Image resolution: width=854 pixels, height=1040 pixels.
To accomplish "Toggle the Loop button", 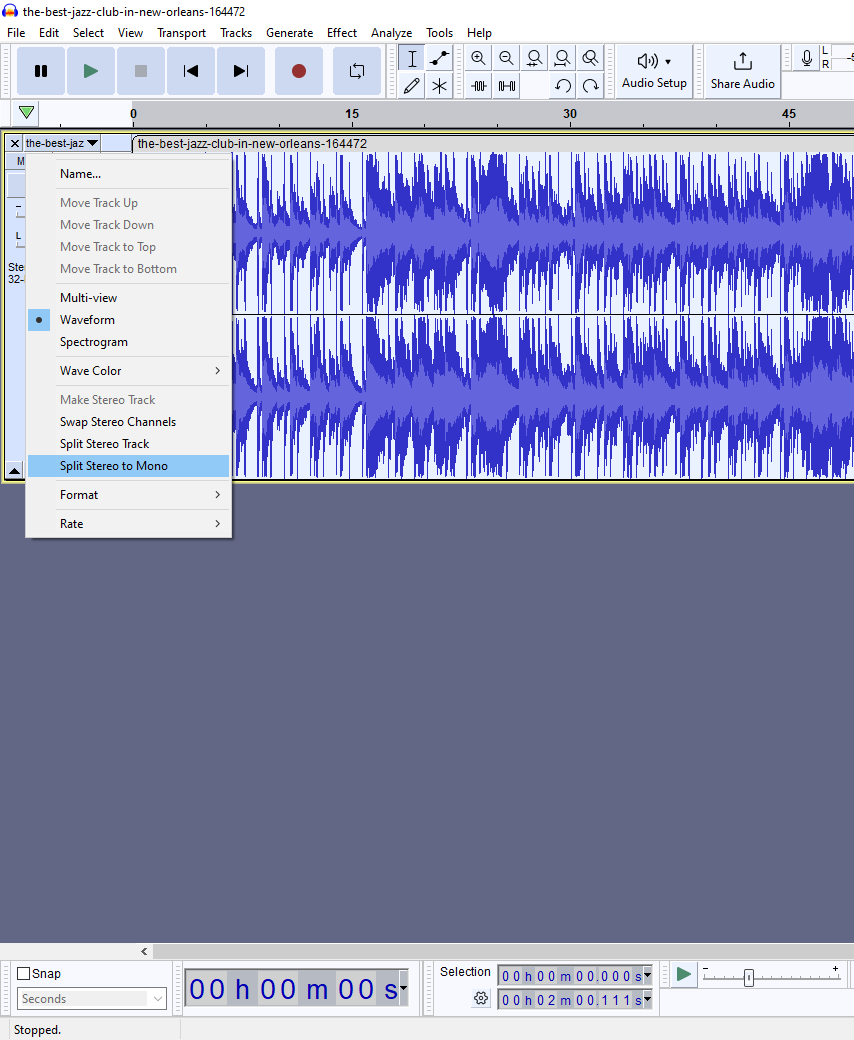I will pos(357,71).
